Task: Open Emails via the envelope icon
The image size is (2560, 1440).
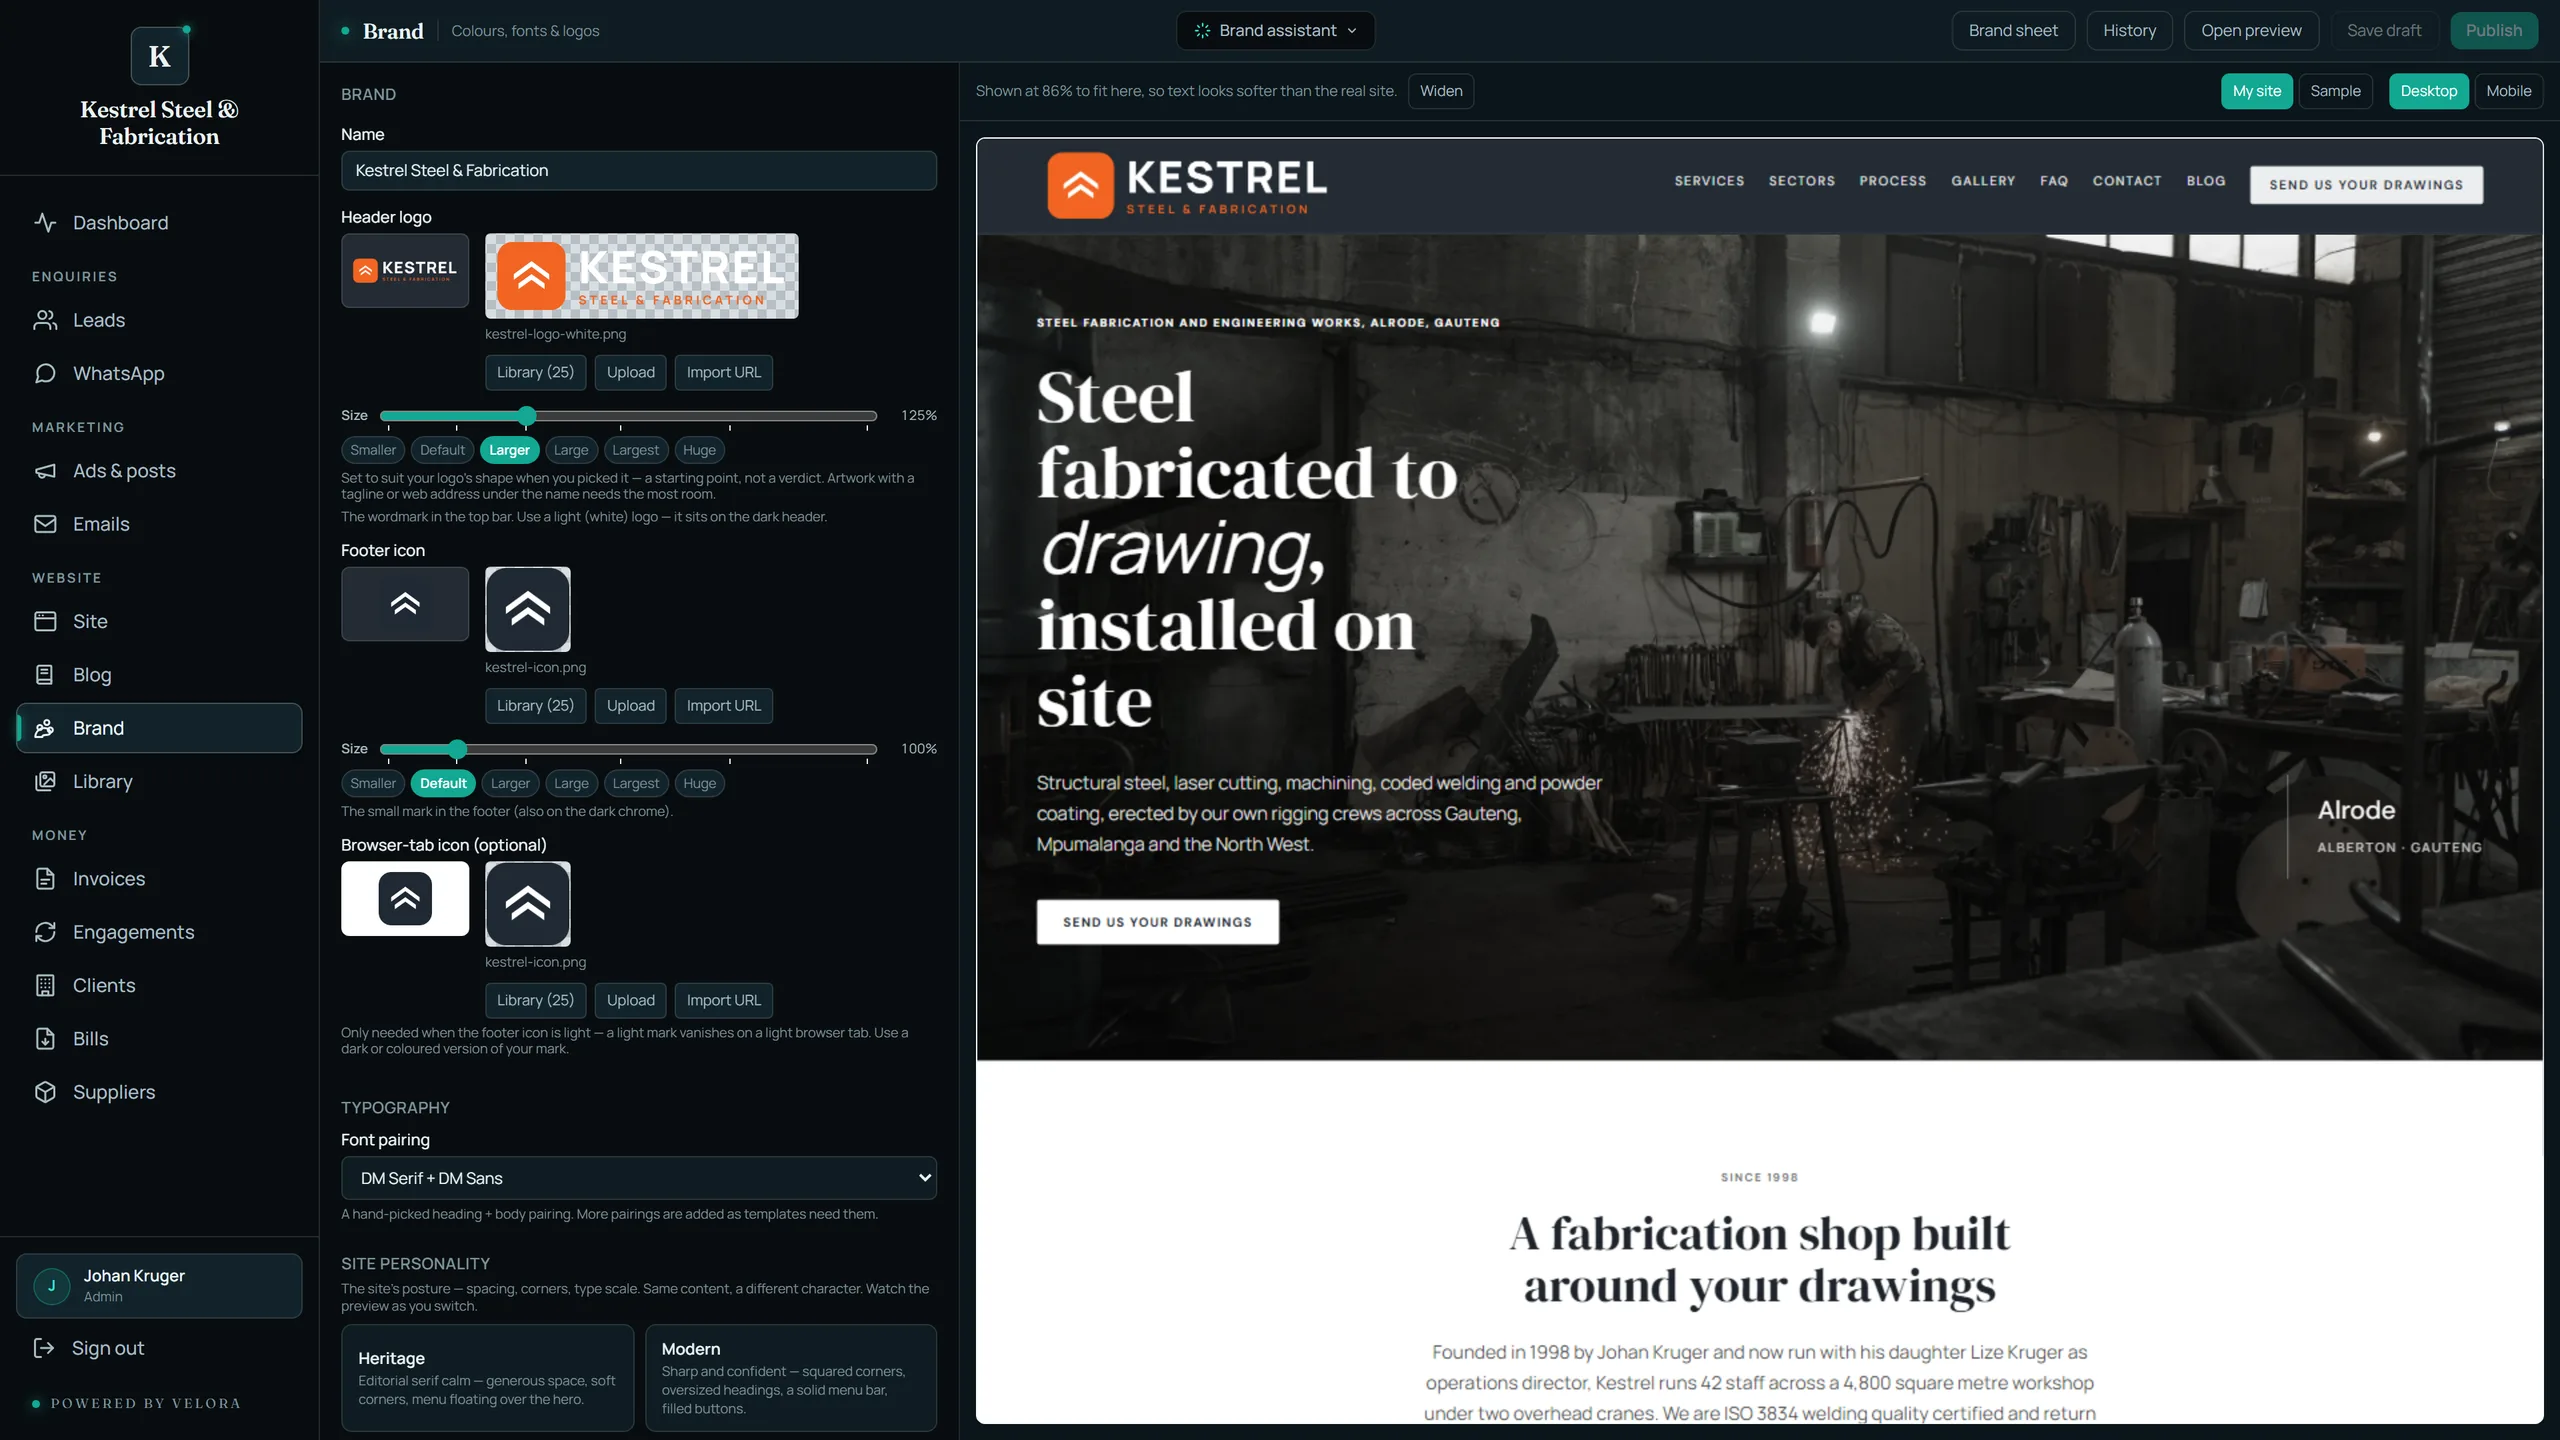Action: 45,524
